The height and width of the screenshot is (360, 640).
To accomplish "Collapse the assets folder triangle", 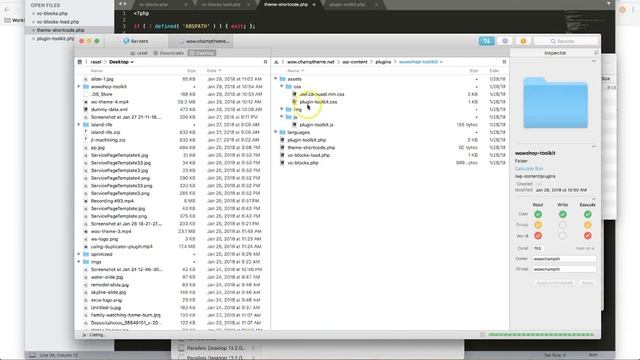I will (x=276, y=78).
